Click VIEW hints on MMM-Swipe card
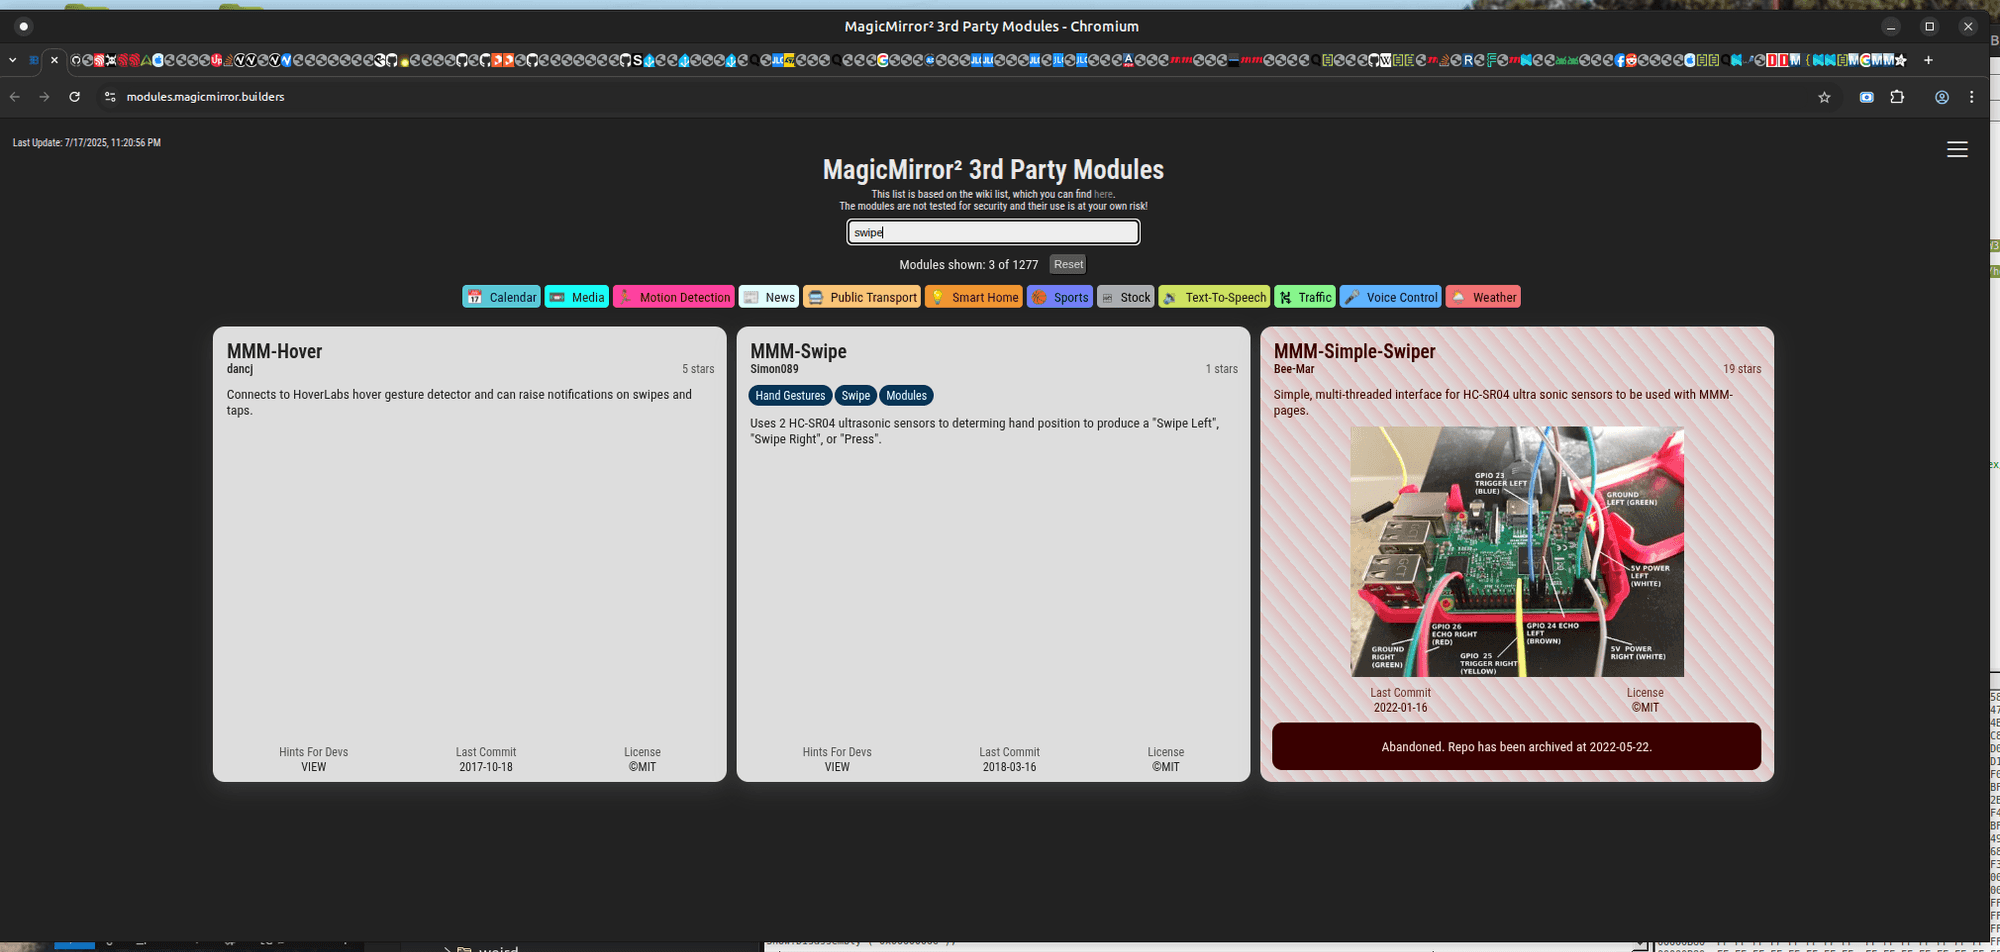Screen dimensions: 2000x952 pyautogui.click(x=837, y=767)
